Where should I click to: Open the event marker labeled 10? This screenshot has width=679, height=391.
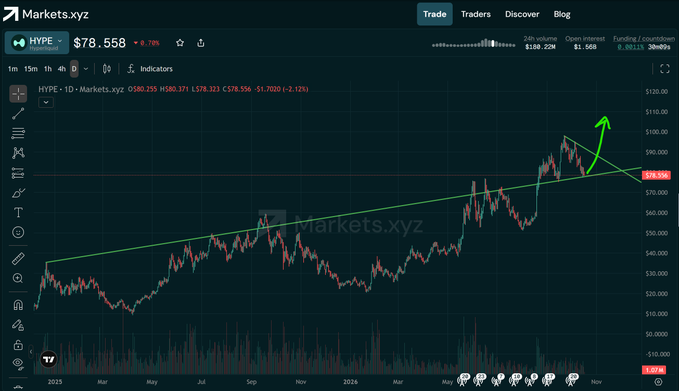click(514, 380)
